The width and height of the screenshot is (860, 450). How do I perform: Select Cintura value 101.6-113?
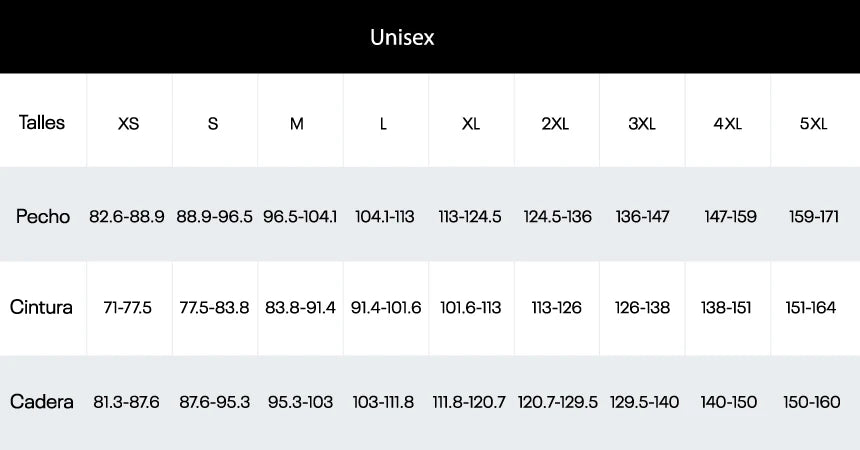click(471, 308)
